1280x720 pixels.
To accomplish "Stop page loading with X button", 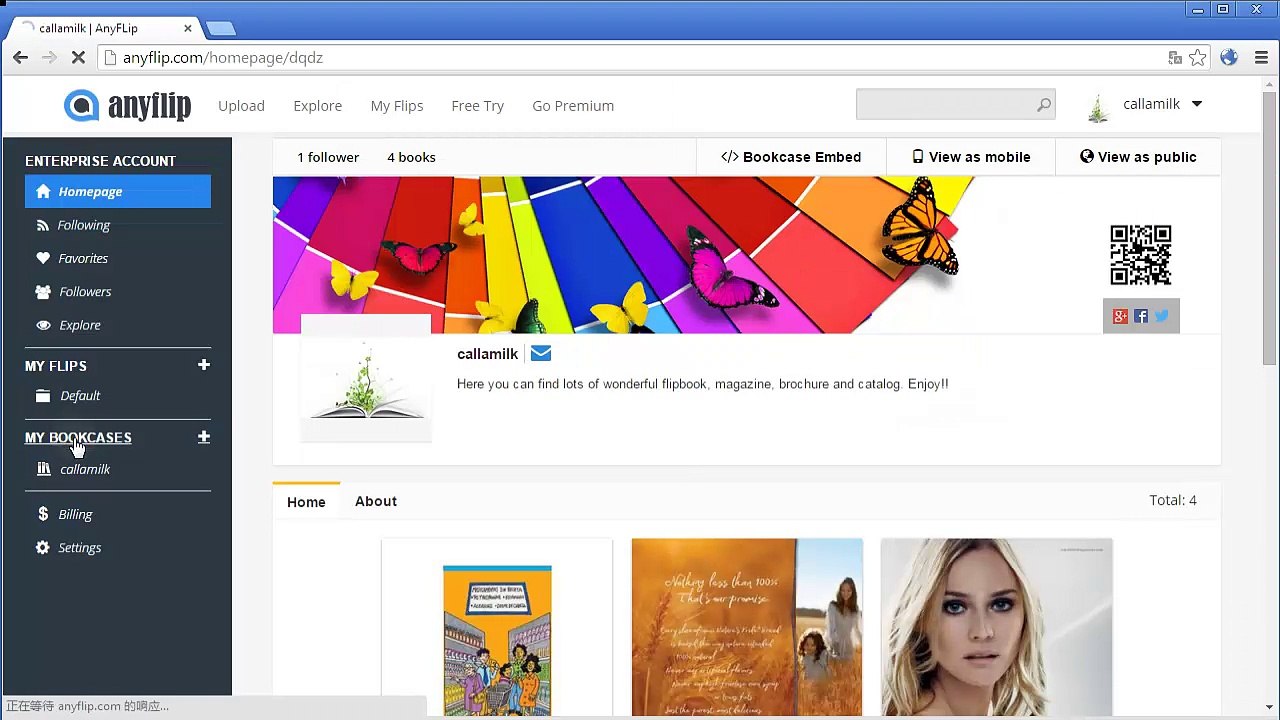I will (77, 57).
